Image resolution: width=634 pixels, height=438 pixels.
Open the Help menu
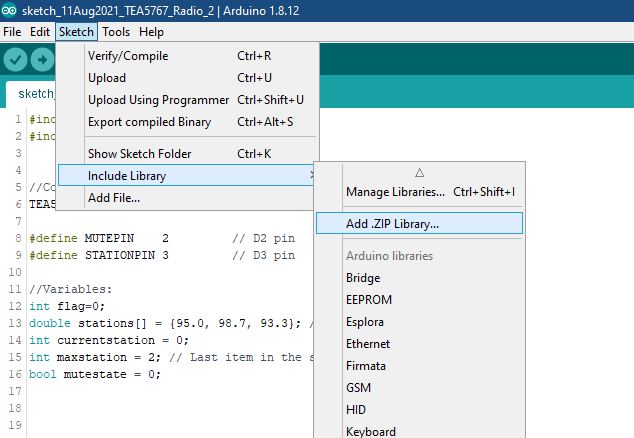click(151, 32)
